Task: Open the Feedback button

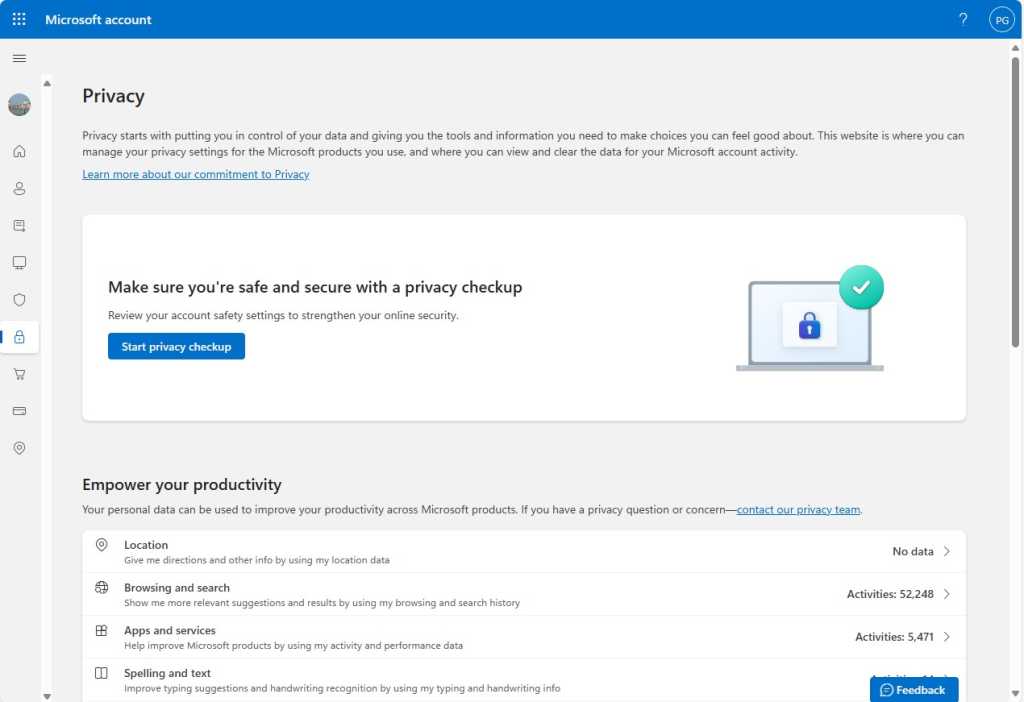Action: pyautogui.click(x=913, y=689)
